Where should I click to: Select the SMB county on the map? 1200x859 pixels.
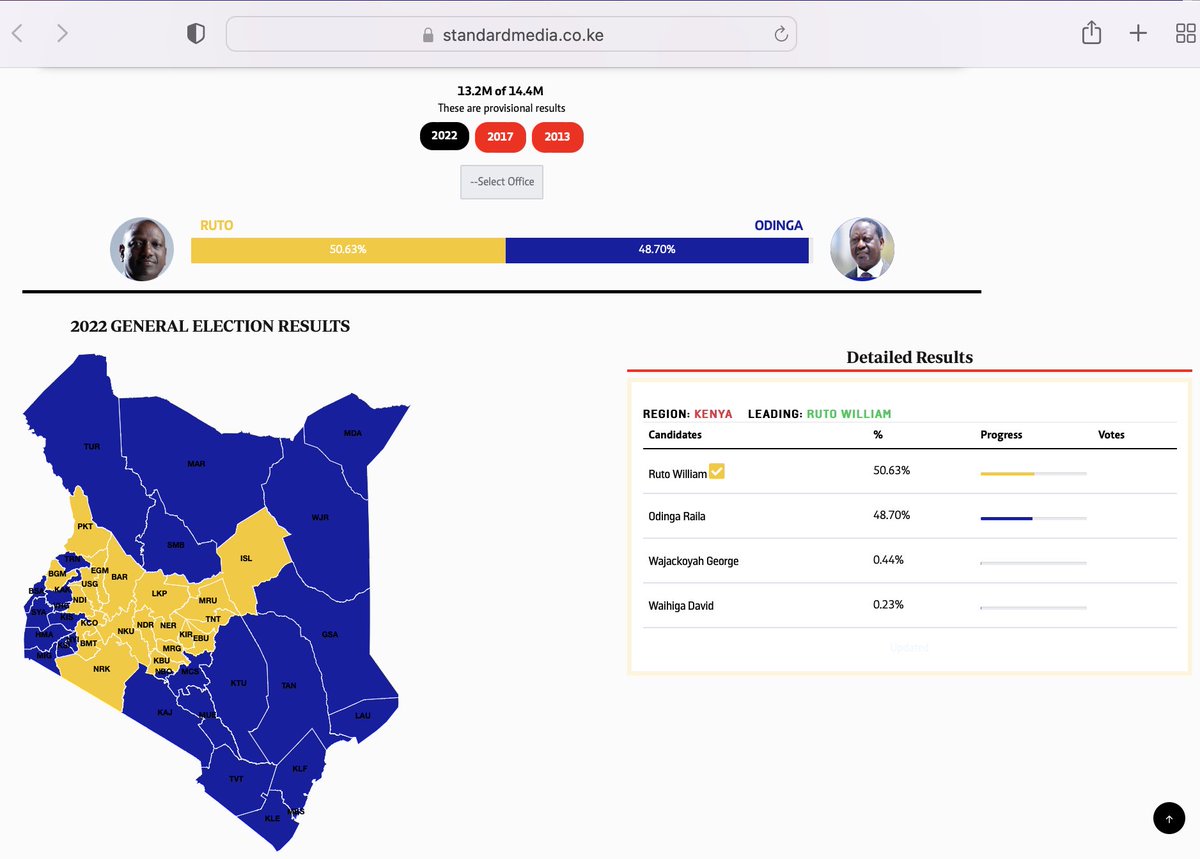[x=176, y=545]
